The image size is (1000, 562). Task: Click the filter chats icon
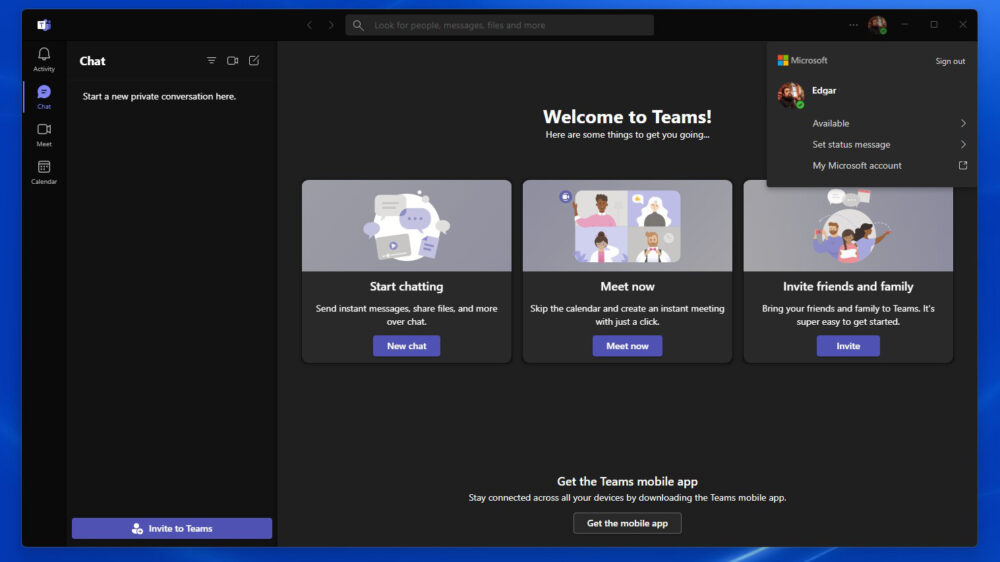(x=211, y=61)
